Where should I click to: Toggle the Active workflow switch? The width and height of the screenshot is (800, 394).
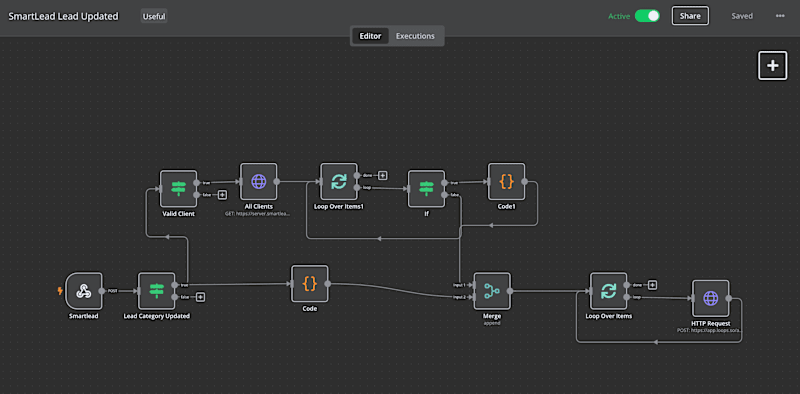[647, 16]
